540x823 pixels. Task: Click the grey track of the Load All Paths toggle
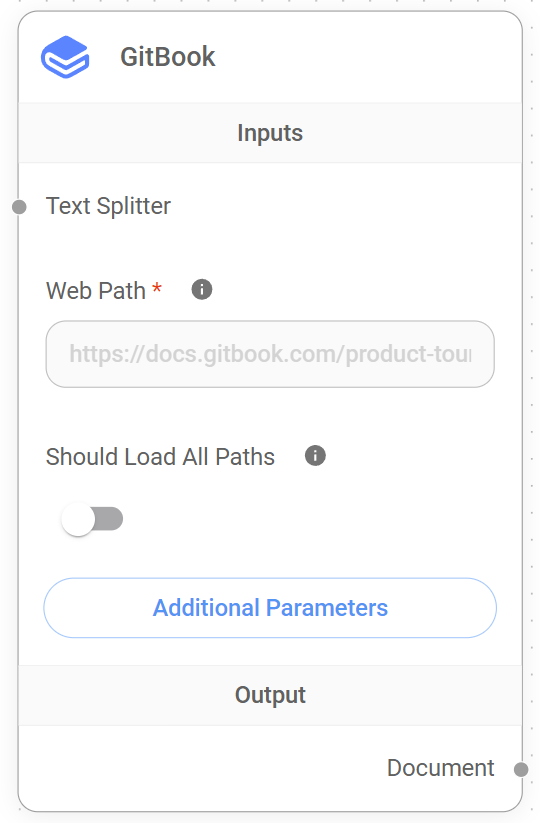(109, 519)
